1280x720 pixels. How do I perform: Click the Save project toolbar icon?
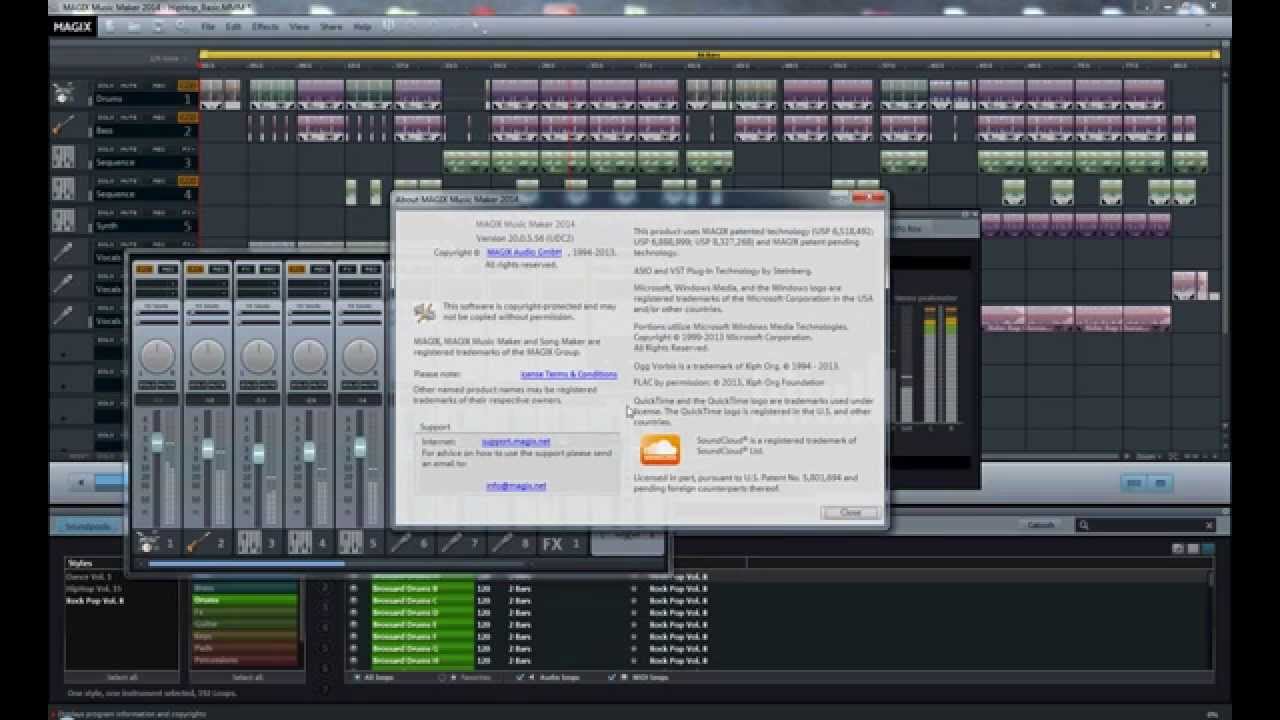[x=157, y=26]
